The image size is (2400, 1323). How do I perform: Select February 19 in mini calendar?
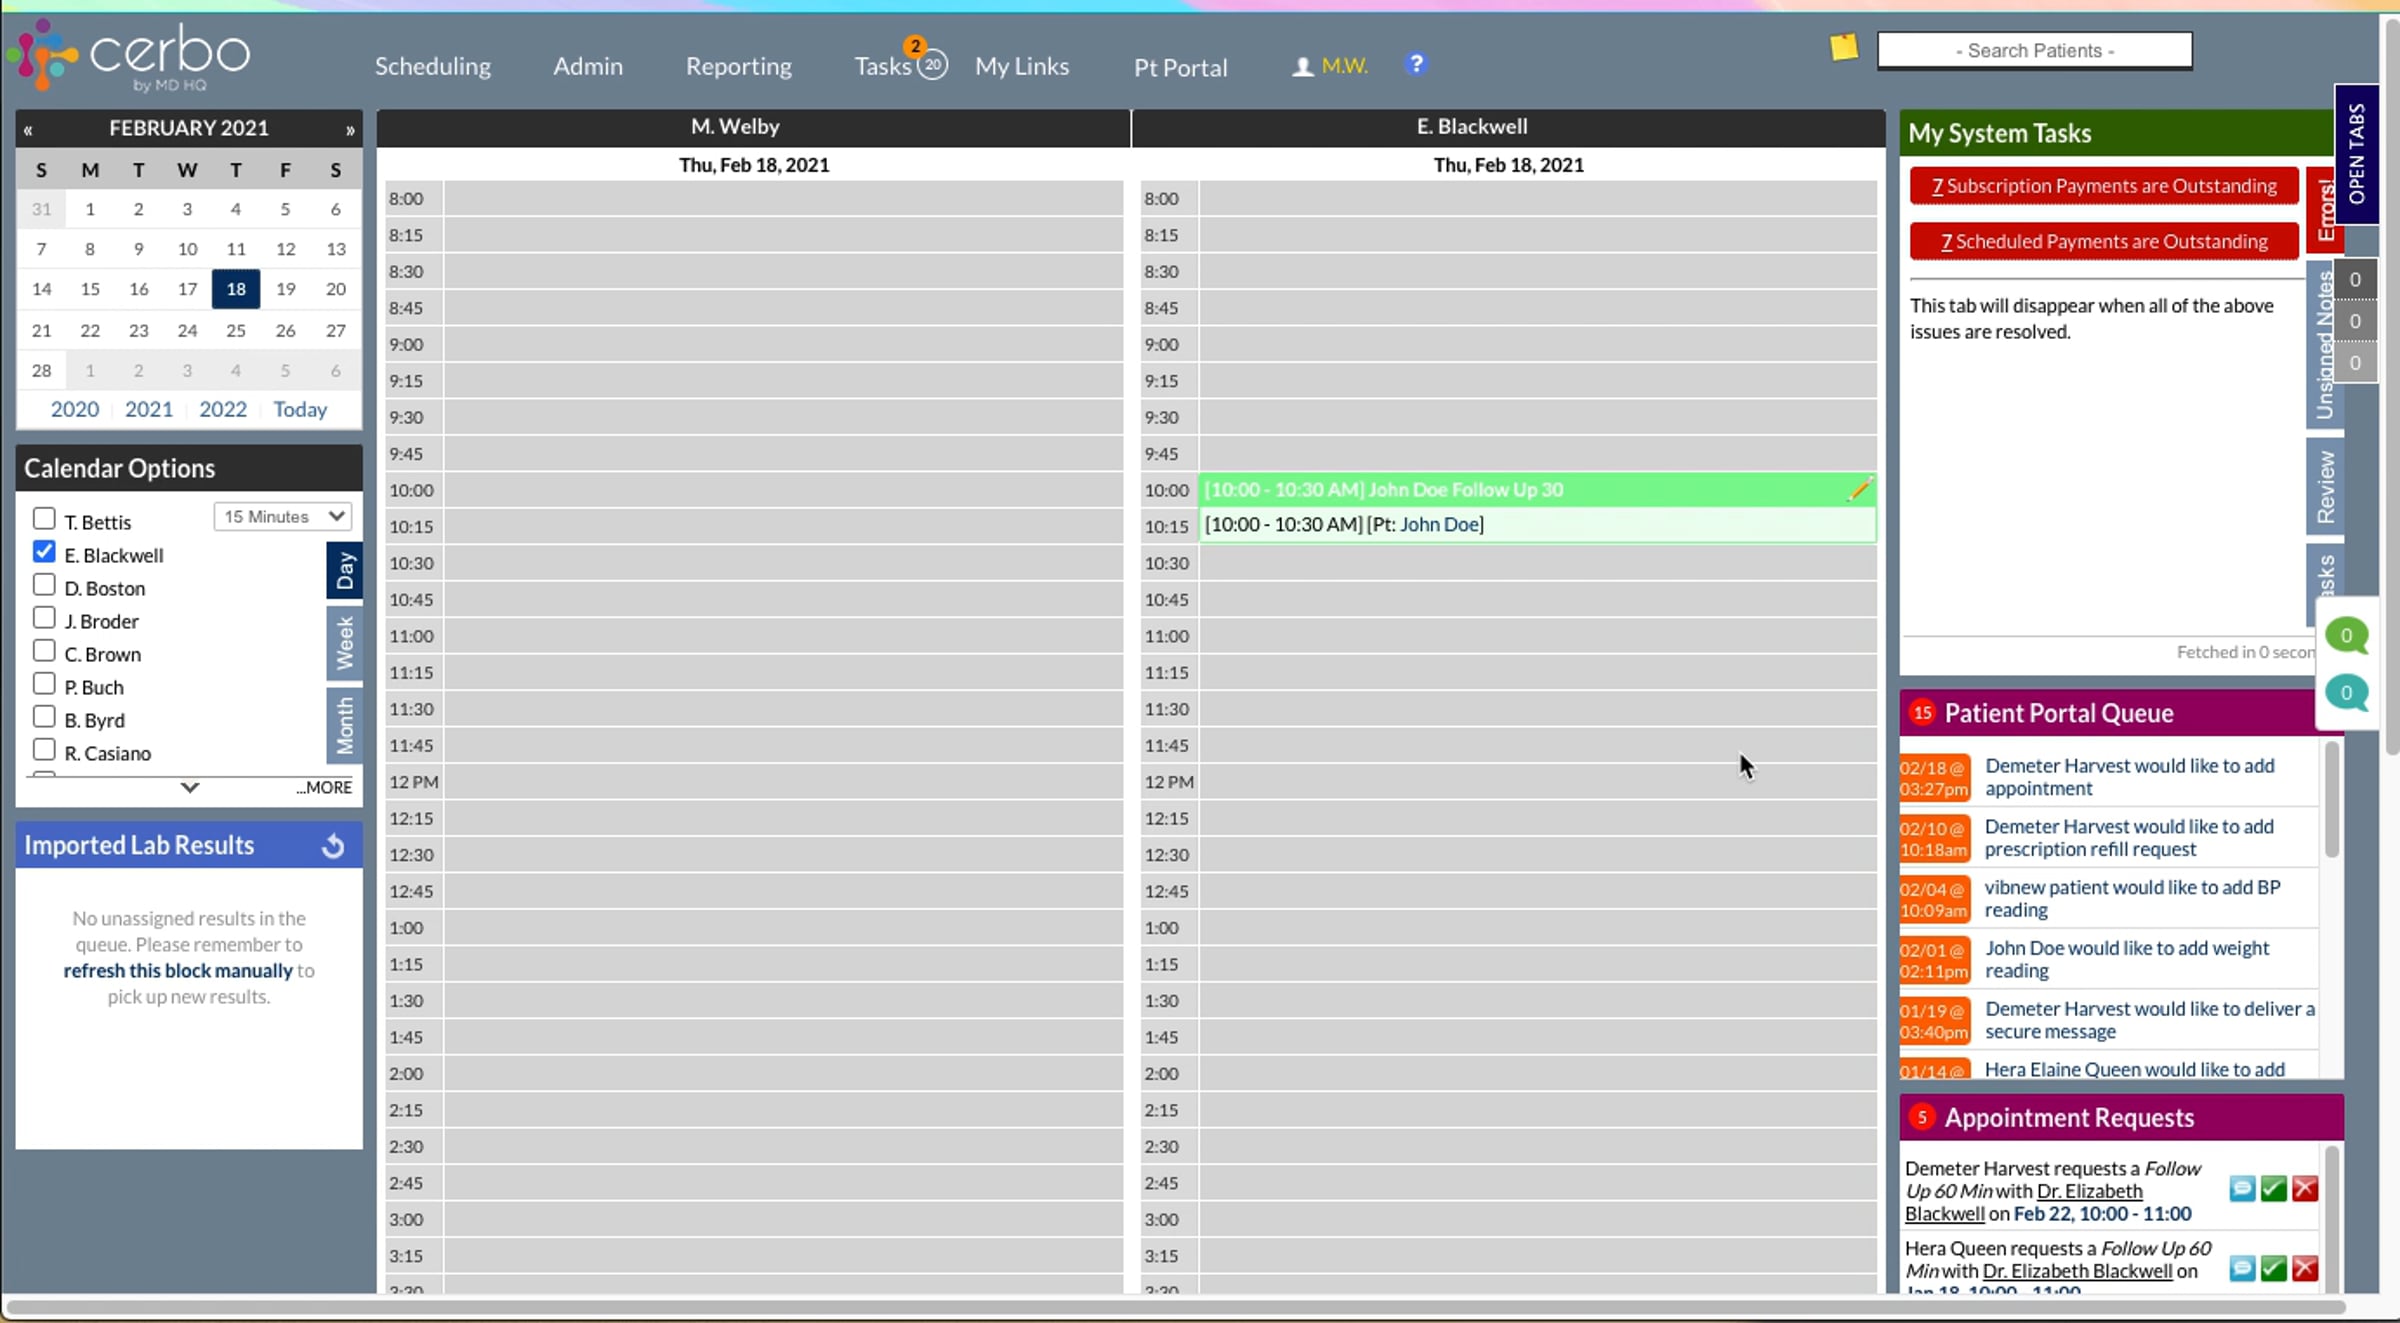click(286, 289)
